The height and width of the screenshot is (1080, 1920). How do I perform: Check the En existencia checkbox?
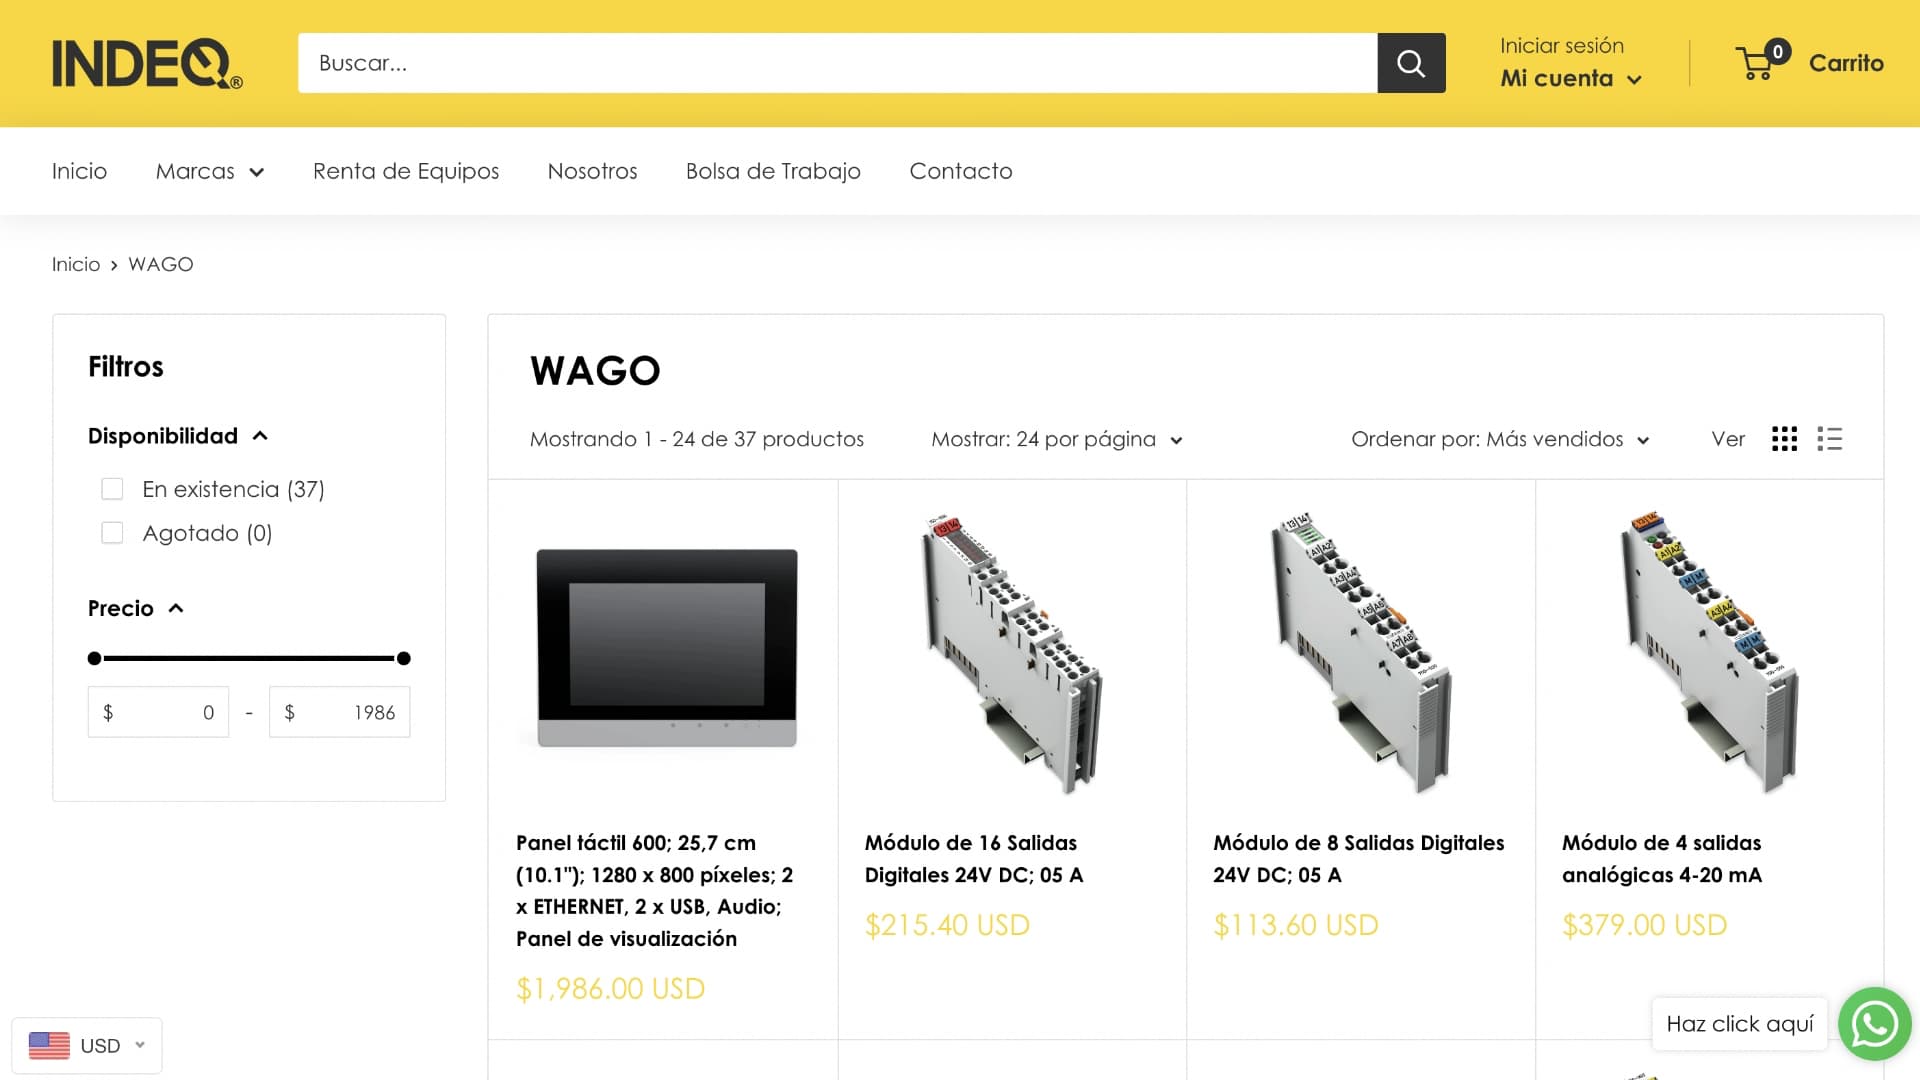click(x=112, y=489)
